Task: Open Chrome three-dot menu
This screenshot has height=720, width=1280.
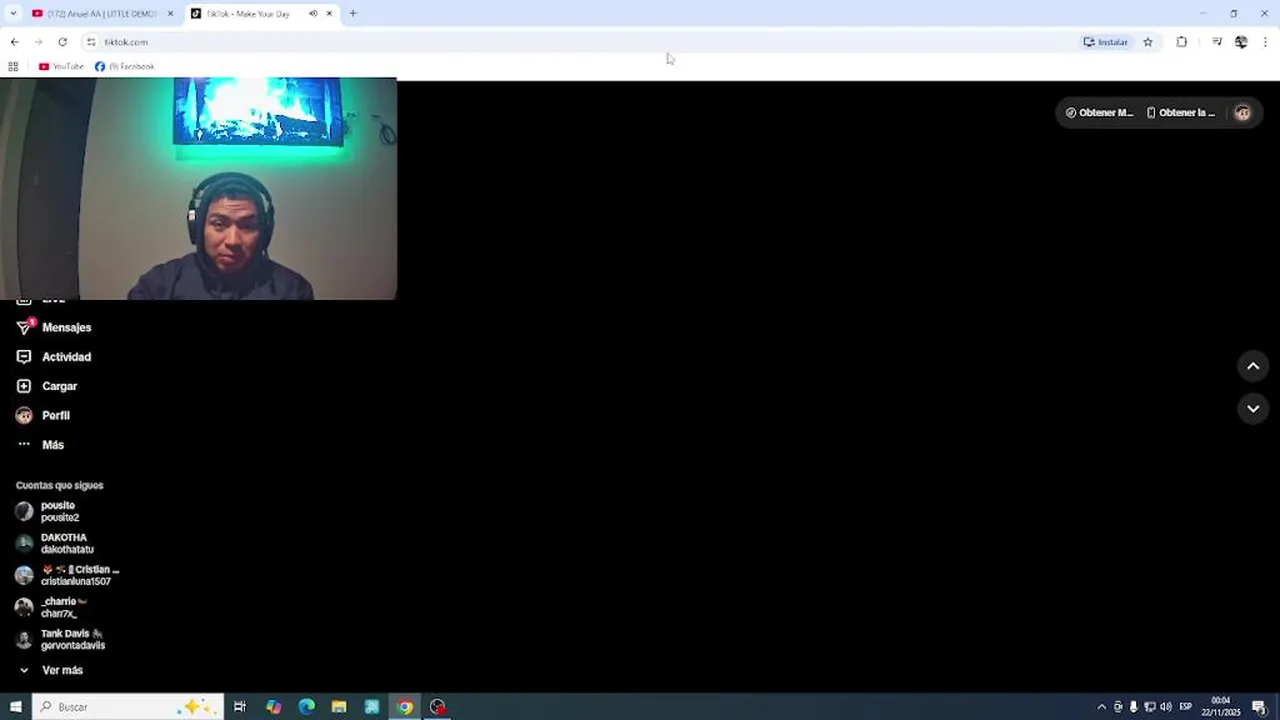Action: pyautogui.click(x=1265, y=42)
